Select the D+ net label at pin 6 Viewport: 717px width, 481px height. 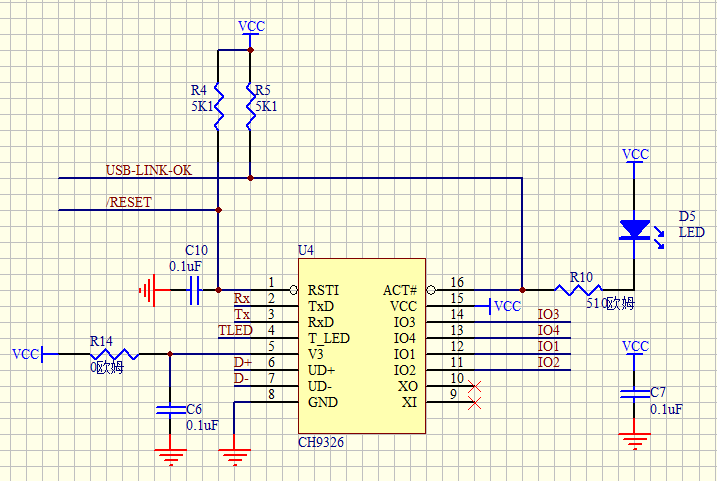coord(242,362)
